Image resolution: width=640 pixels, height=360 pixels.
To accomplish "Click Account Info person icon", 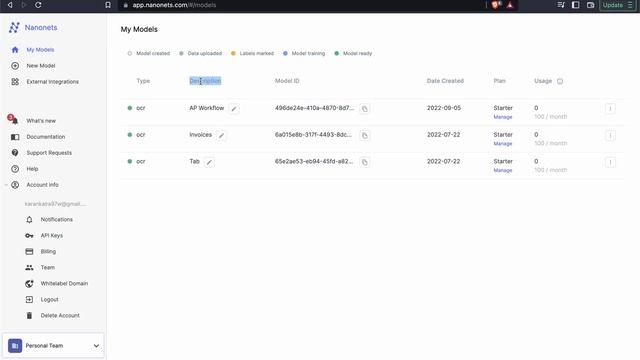I will [15, 185].
